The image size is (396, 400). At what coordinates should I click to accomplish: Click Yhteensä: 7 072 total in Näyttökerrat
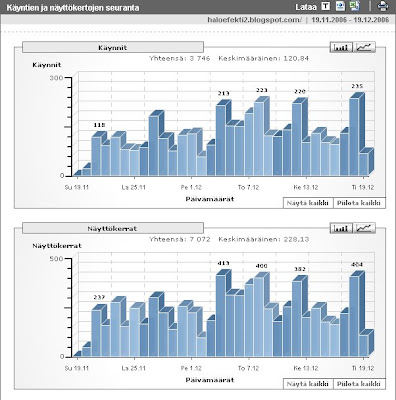coord(179,239)
